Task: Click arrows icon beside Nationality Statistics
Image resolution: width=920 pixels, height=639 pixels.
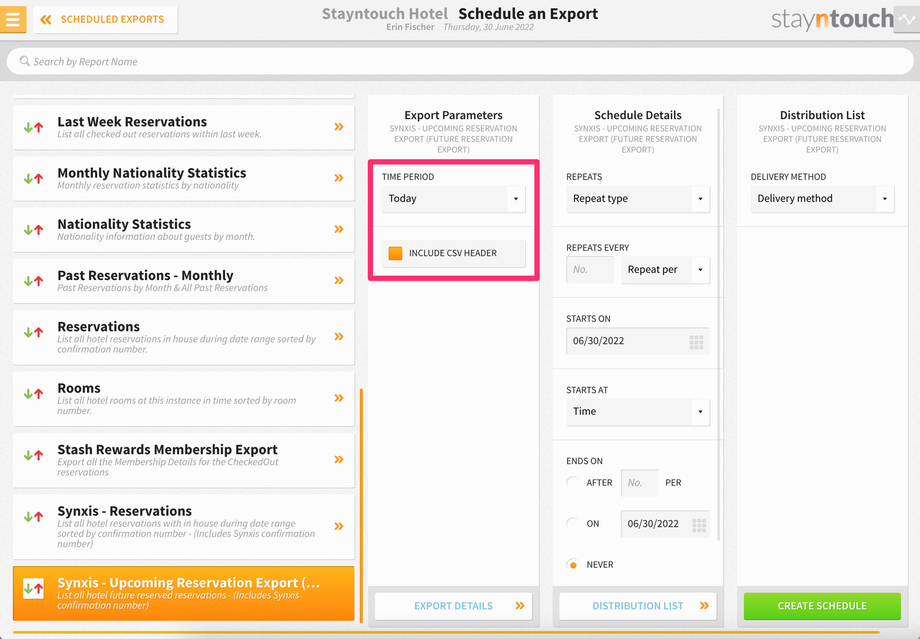Action: pyautogui.click(x=33, y=229)
